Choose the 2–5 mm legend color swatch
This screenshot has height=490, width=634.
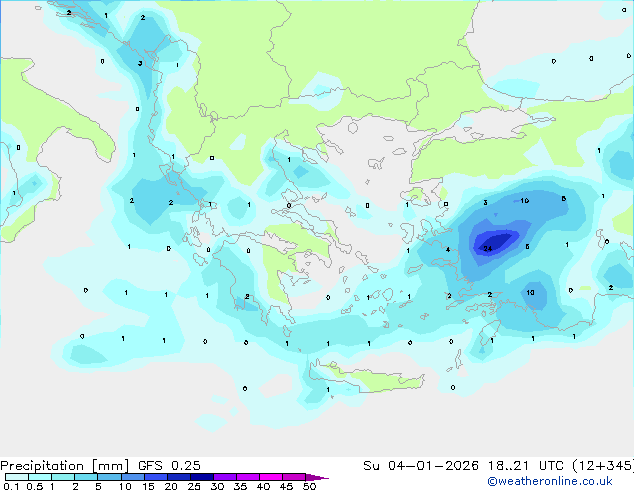(86, 477)
